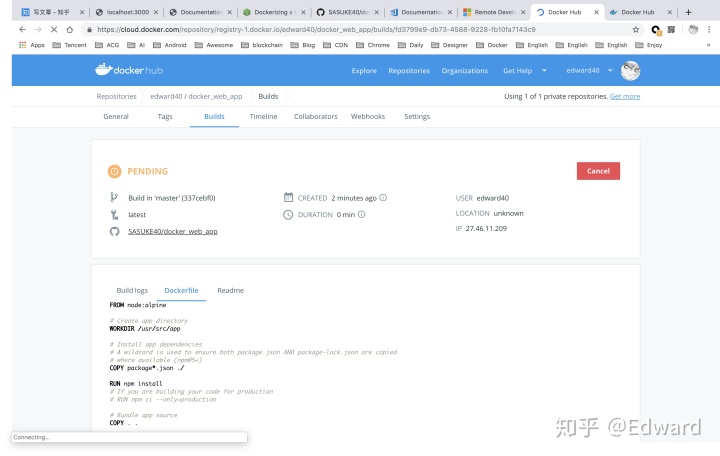This screenshot has height=456, width=720.
Task: Click the Chrome profile avatar in toolbar
Action: tap(693, 29)
